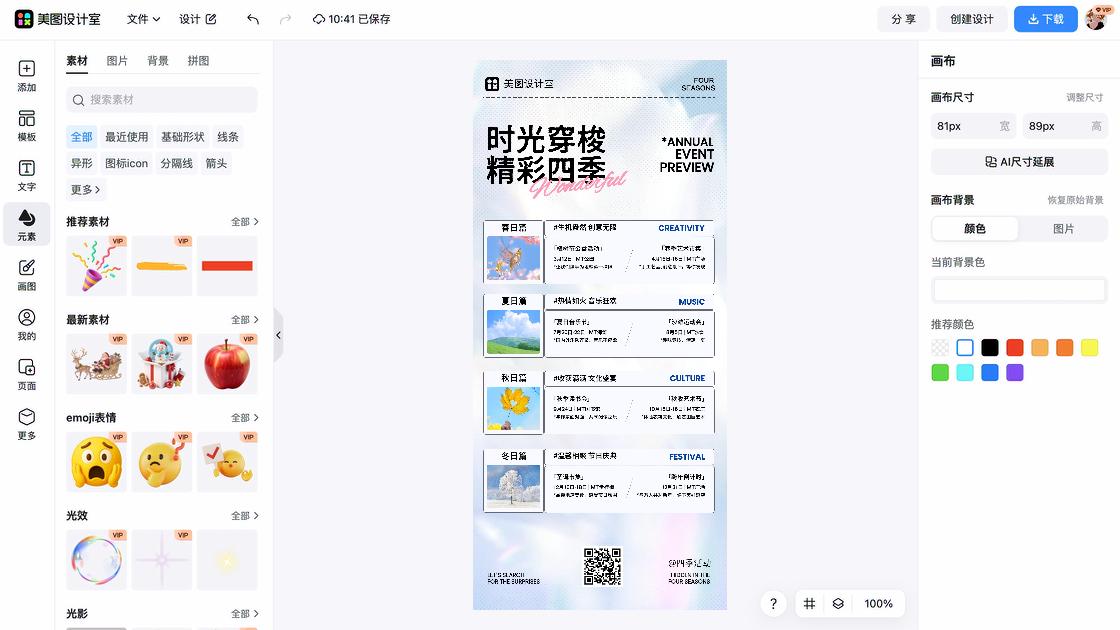This screenshot has height=630, width=1120.
Task: Expand 更多 material categories
Action: [85, 189]
